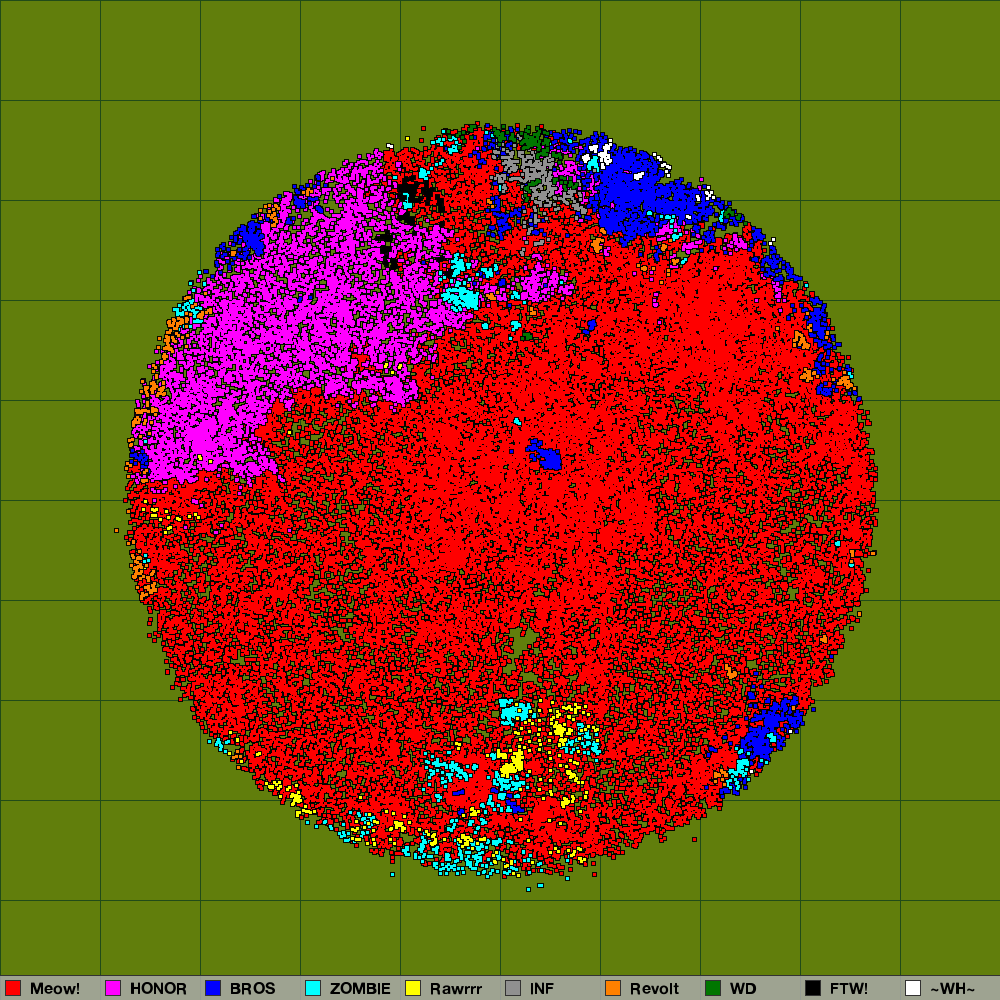Click the gray INF cluster at map top
The height and width of the screenshot is (1000, 1000).
[535, 178]
